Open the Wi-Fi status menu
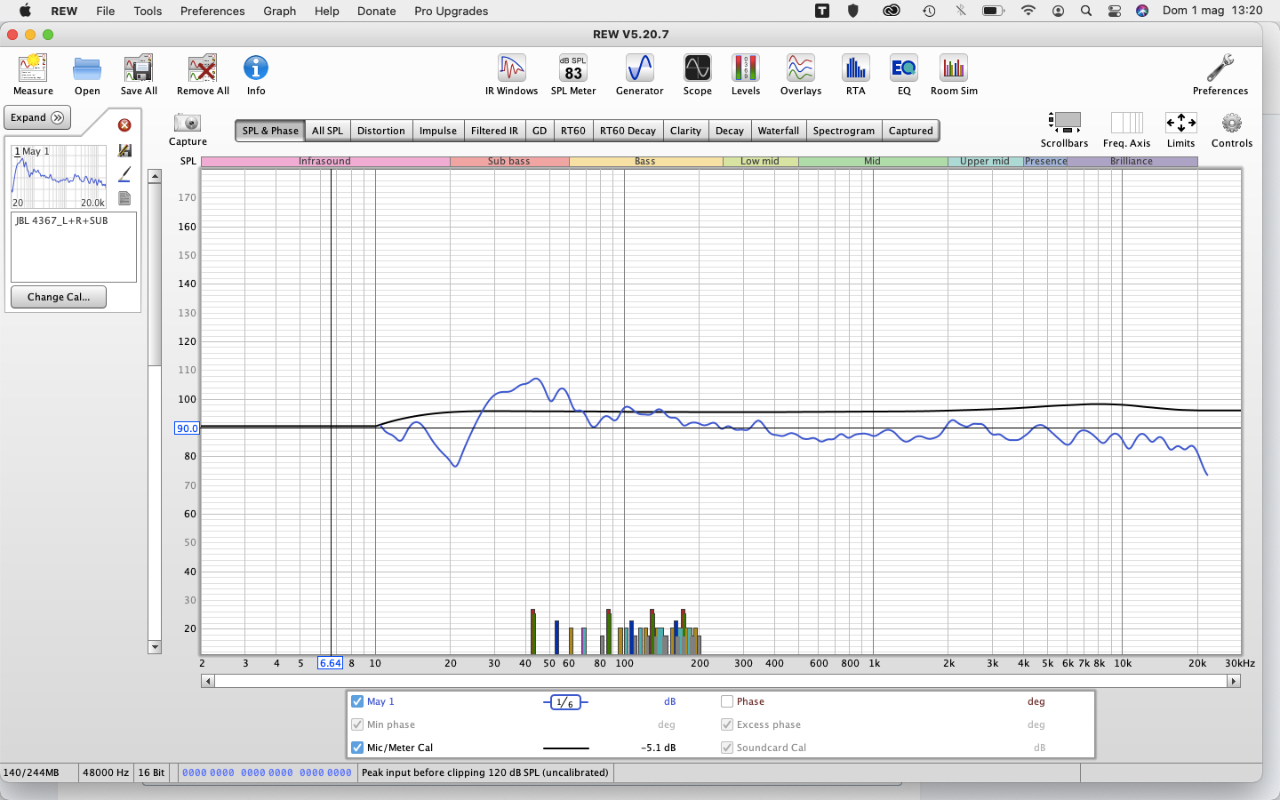The height and width of the screenshot is (800, 1280). (1028, 11)
